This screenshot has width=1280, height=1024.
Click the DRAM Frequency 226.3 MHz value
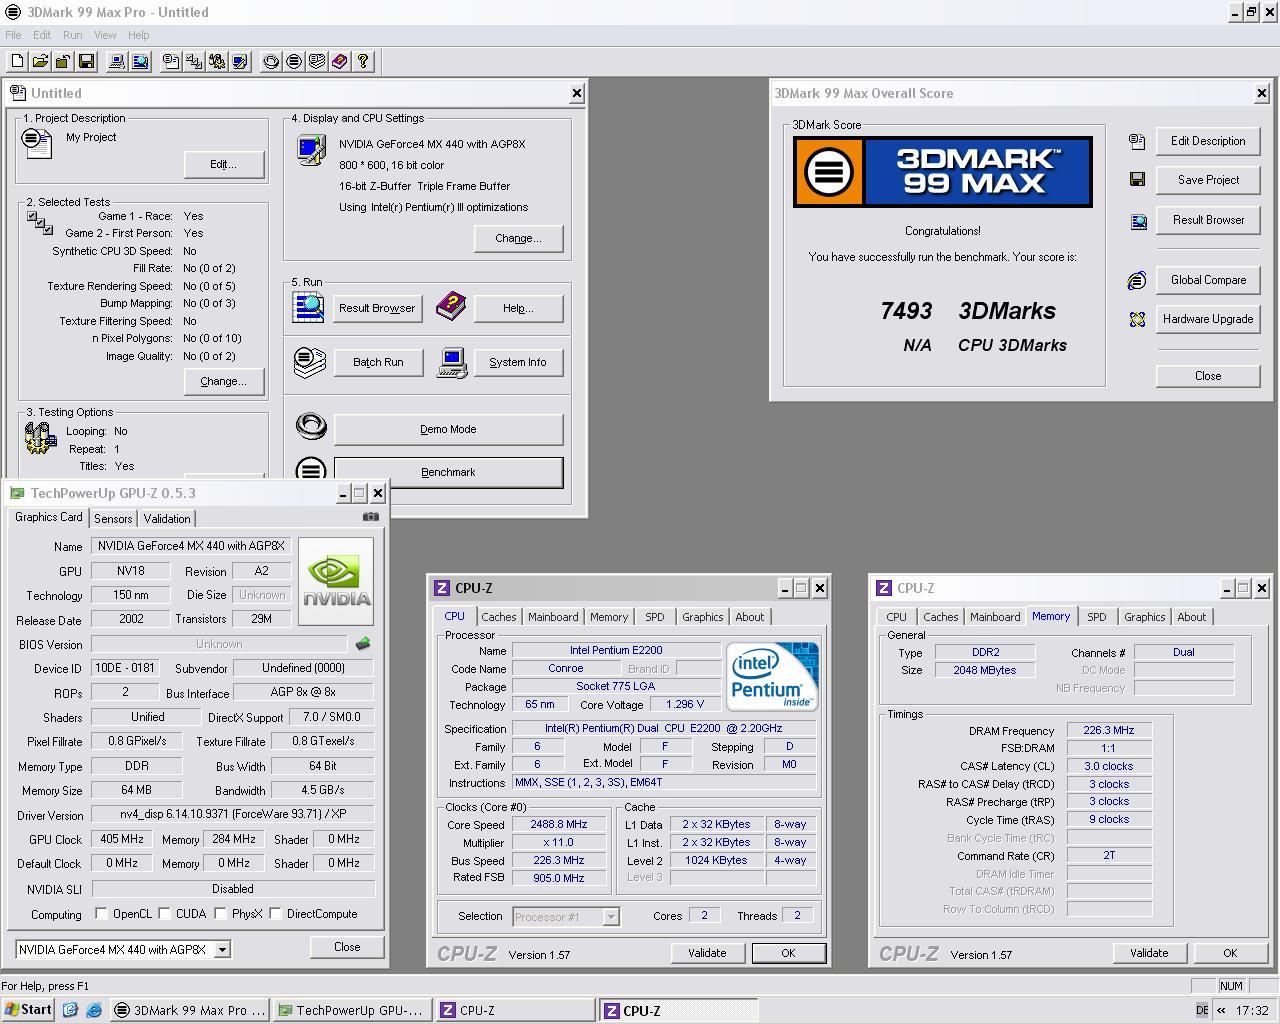pyautogui.click(x=1109, y=731)
